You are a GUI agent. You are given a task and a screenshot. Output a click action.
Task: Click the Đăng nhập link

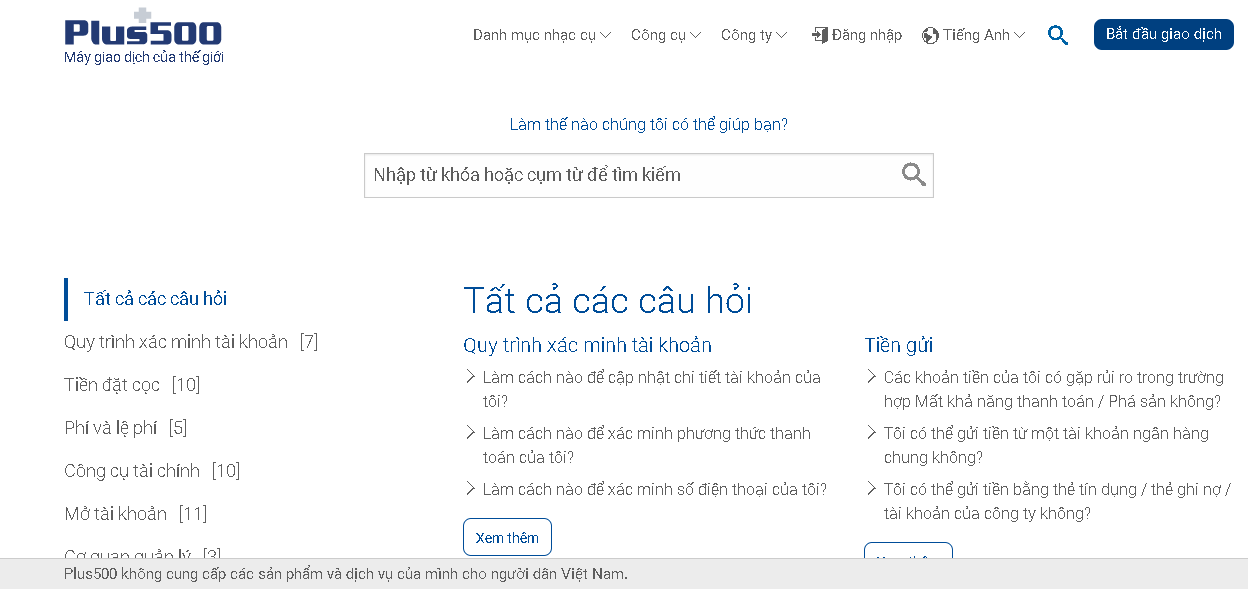[866, 35]
